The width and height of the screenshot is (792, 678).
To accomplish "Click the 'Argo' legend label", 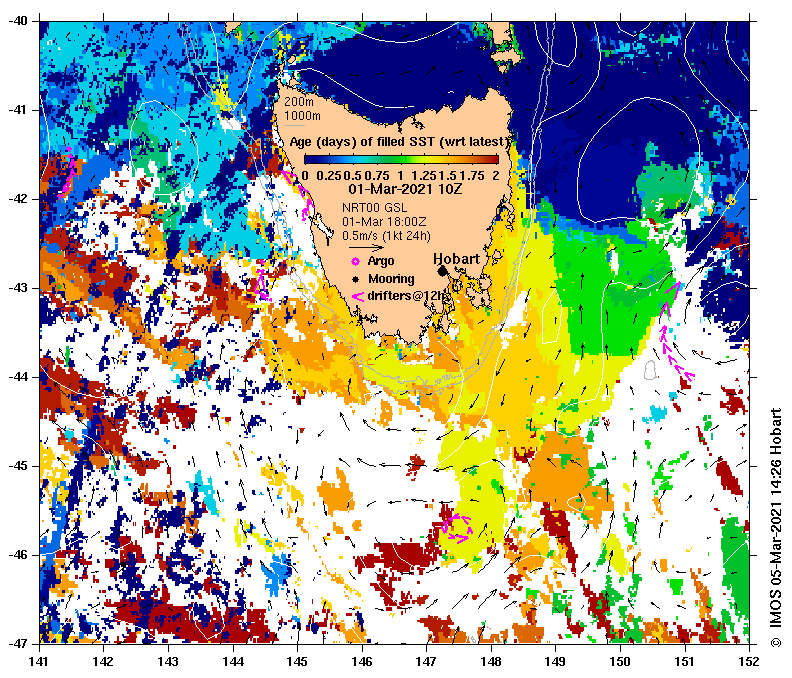I will coord(381,261).
